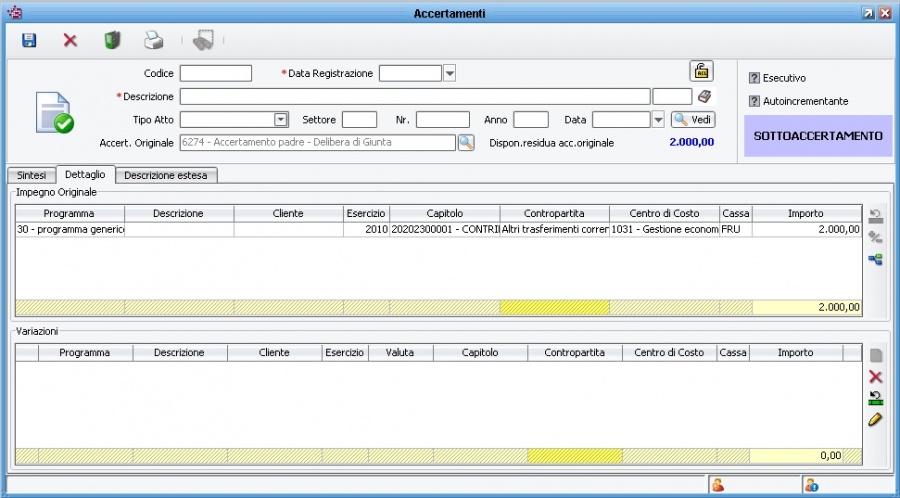Click the padlock icon above Descrizione field

click(701, 71)
